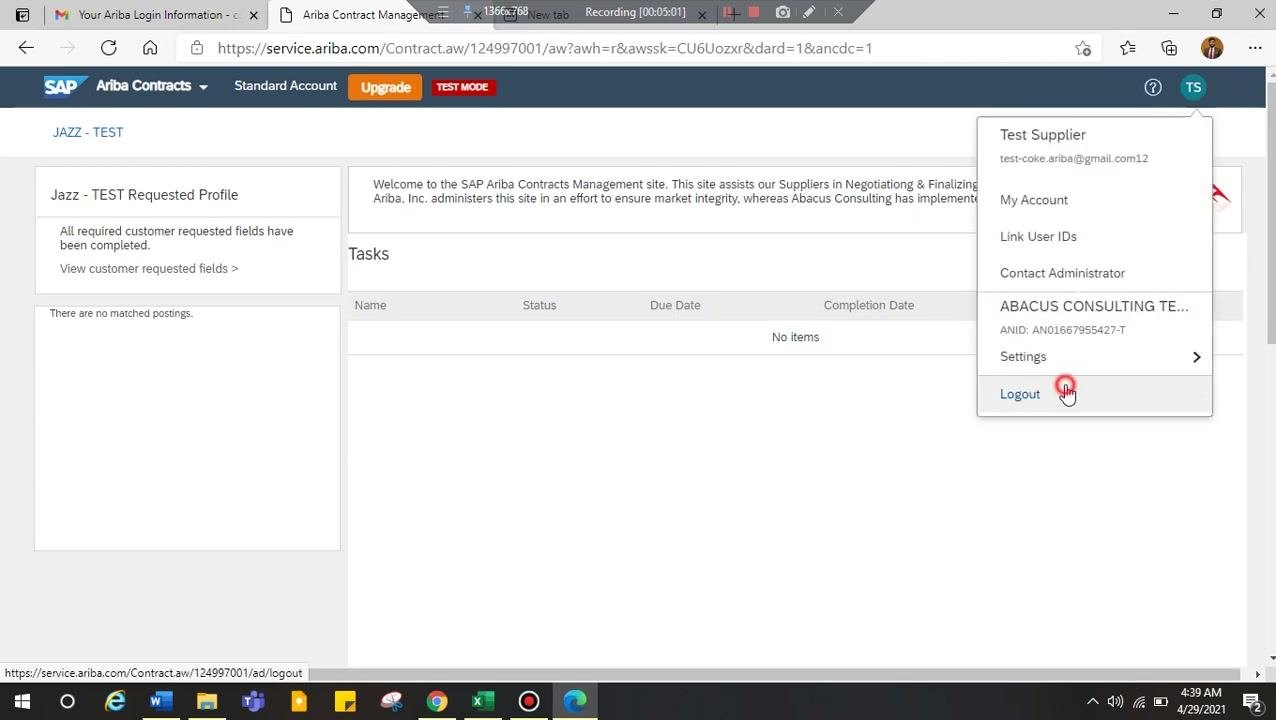Image resolution: width=1276 pixels, height=720 pixels.
Task: Select My Account menu item
Action: click(x=1034, y=200)
